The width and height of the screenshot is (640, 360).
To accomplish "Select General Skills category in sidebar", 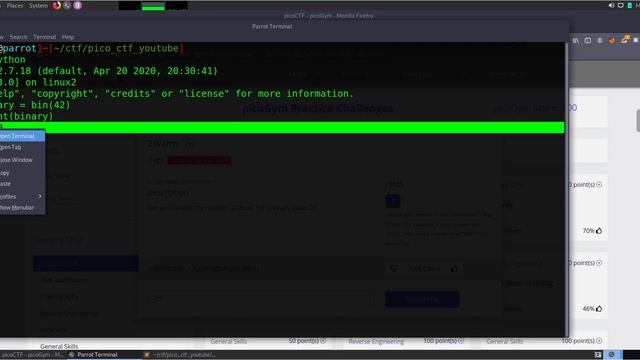I will [x=59, y=346].
